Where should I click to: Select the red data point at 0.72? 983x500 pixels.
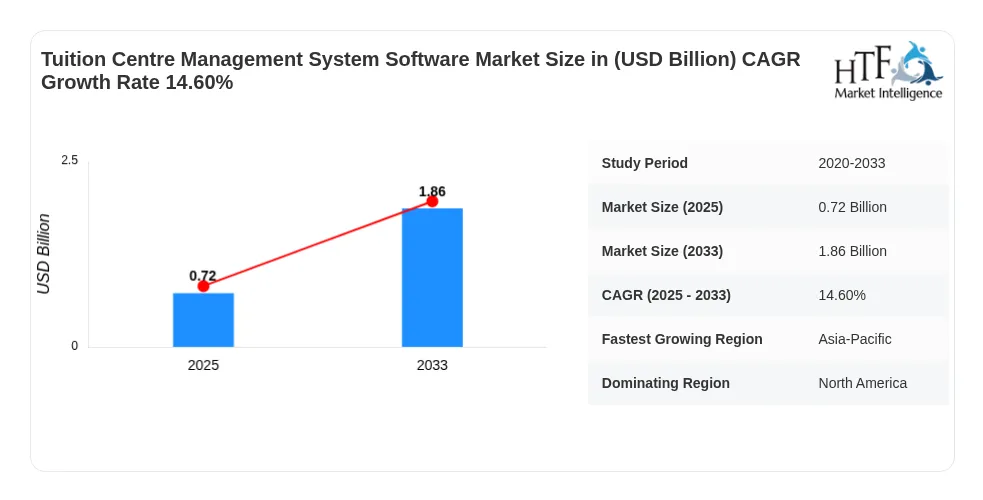pos(203,286)
